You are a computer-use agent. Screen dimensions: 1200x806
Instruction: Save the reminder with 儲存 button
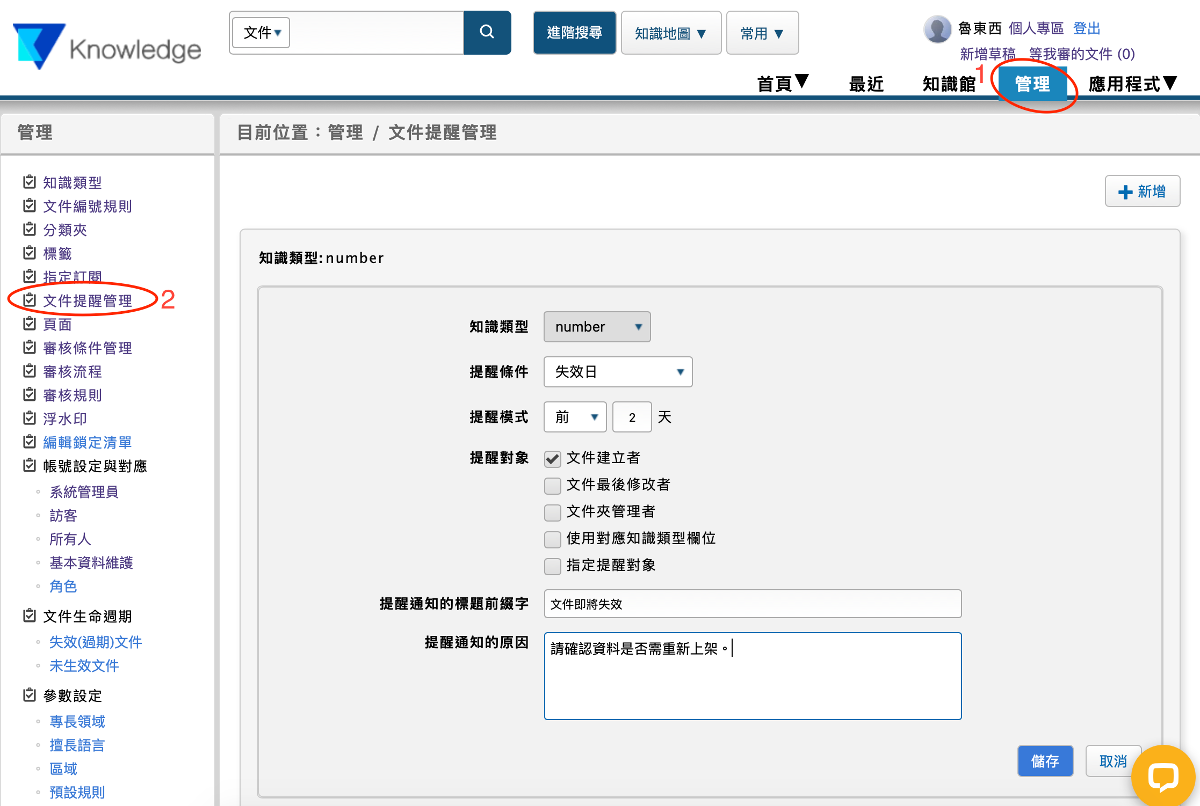click(1045, 761)
